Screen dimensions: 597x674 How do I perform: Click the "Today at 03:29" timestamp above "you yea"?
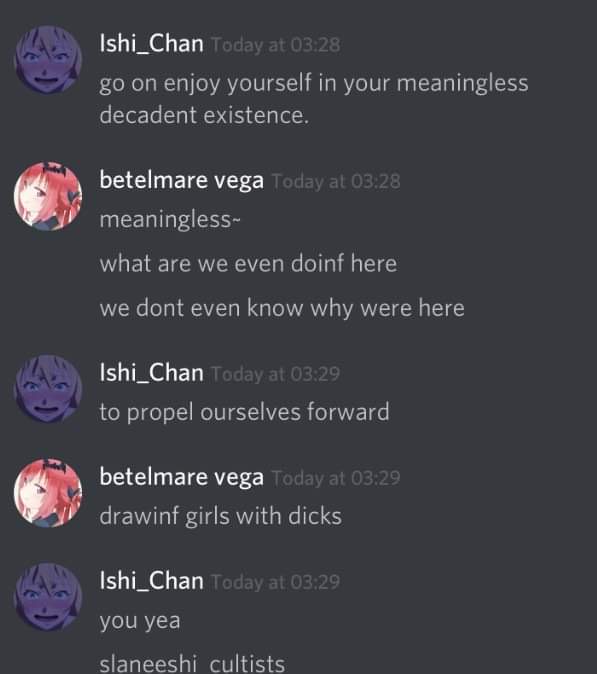(276, 582)
